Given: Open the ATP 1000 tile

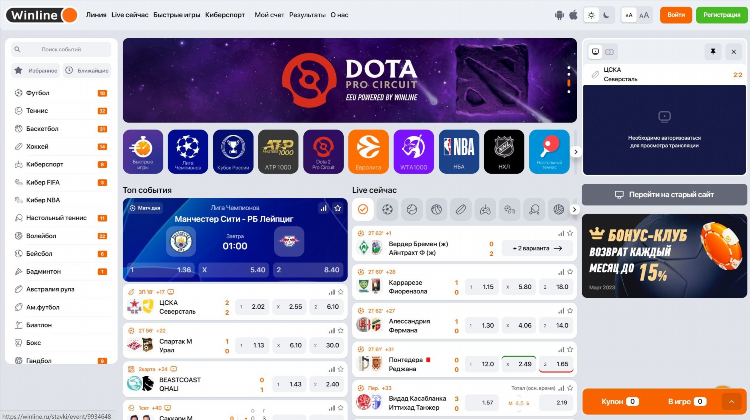Looking at the screenshot, I should tap(278, 152).
